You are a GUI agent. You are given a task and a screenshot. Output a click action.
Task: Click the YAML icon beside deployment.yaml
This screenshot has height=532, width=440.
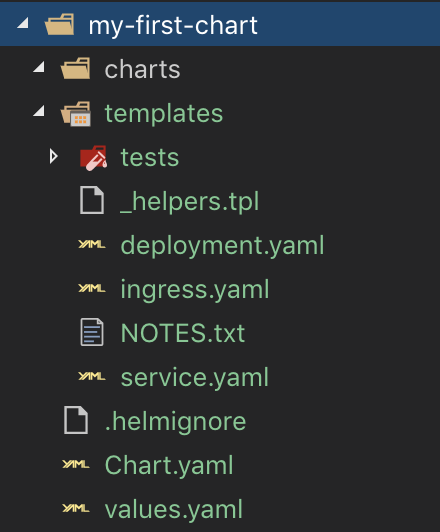92,244
